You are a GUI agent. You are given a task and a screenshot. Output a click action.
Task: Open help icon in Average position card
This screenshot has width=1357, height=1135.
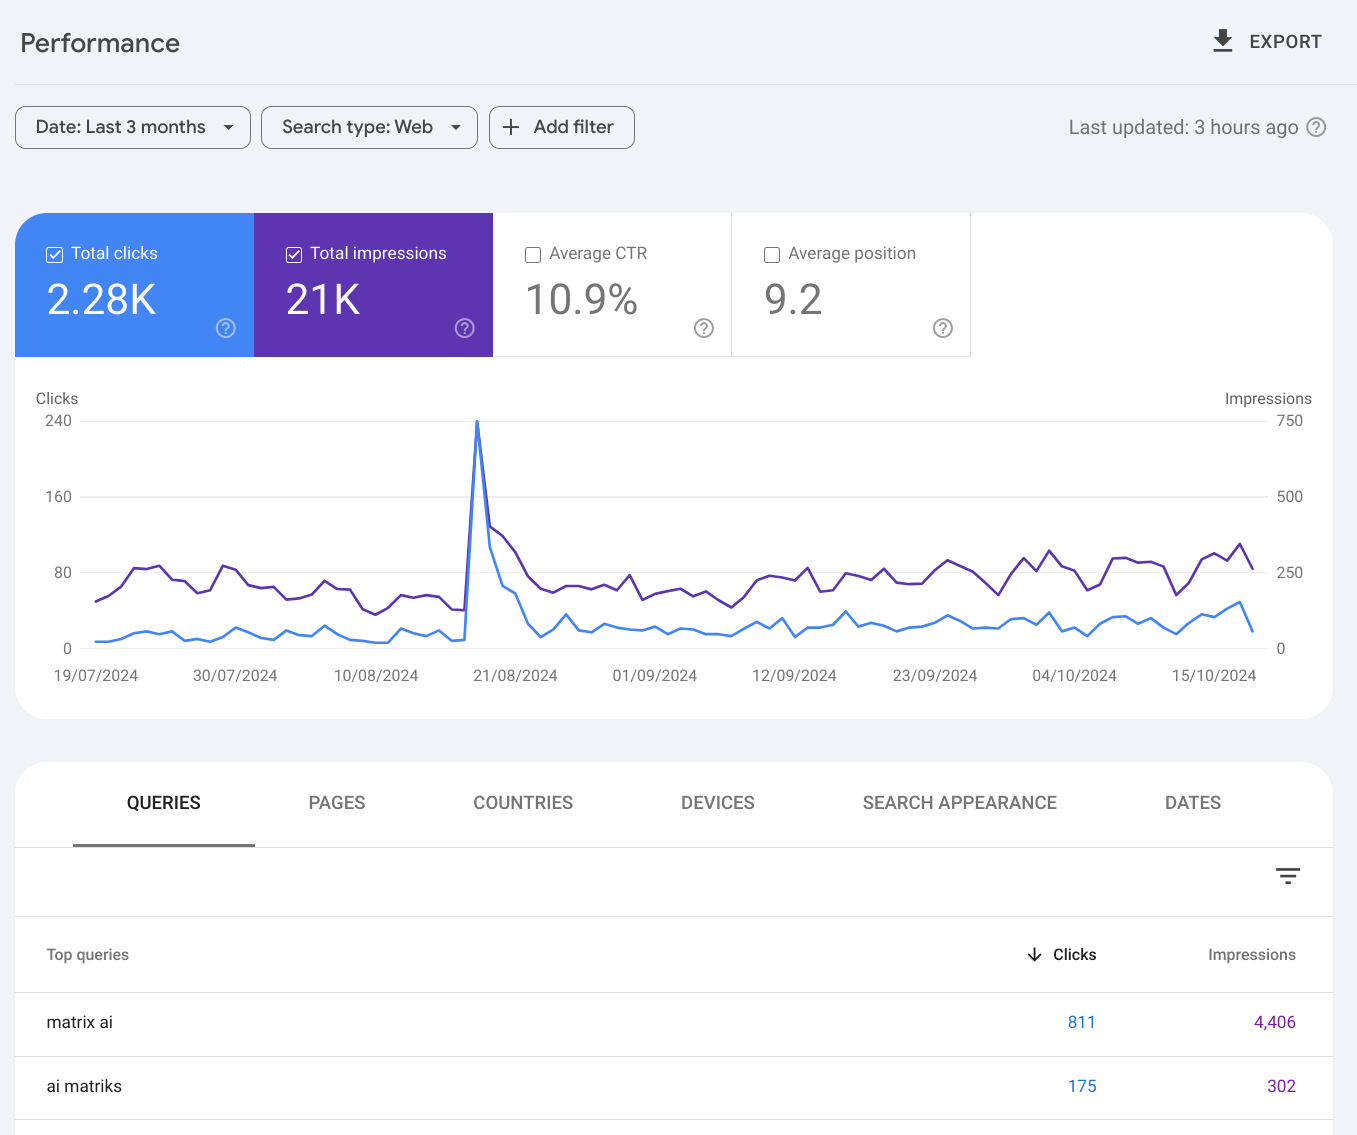click(x=943, y=328)
